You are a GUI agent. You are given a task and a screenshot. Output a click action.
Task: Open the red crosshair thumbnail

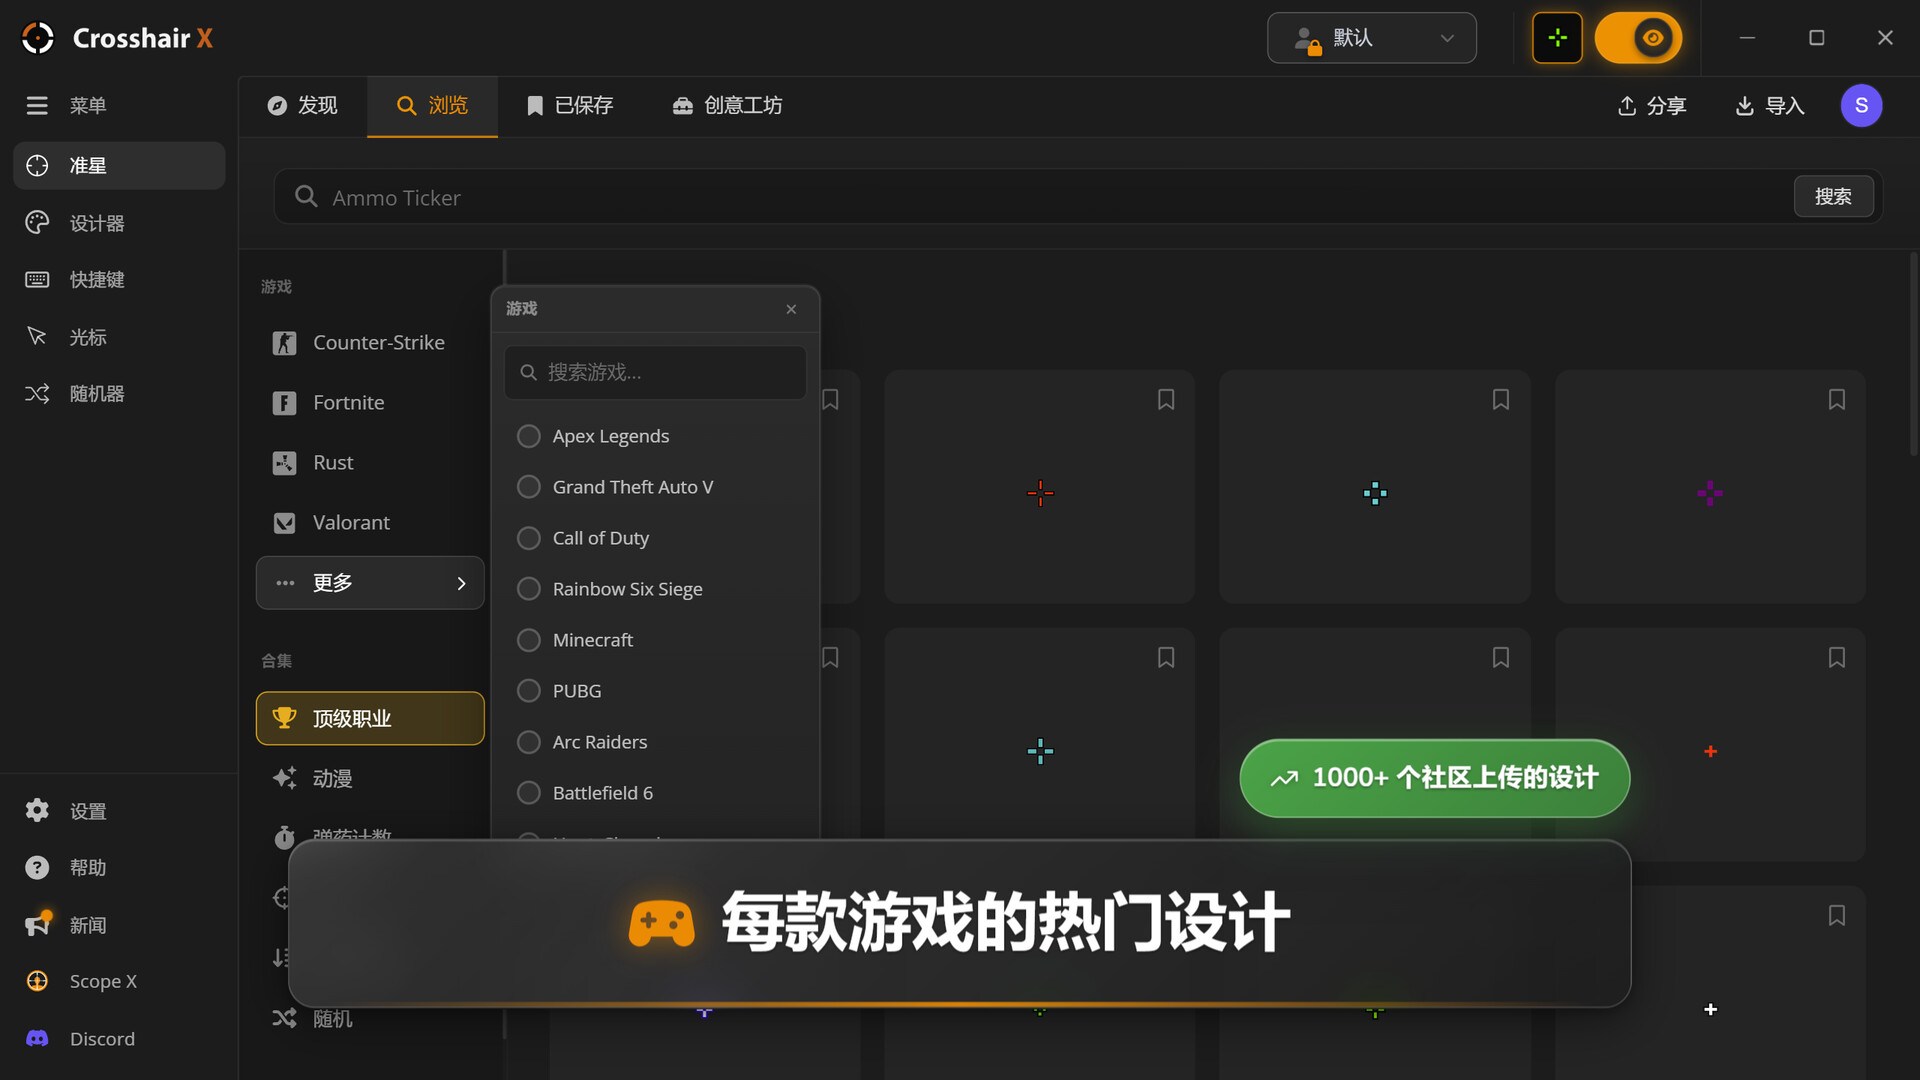pos(1040,487)
